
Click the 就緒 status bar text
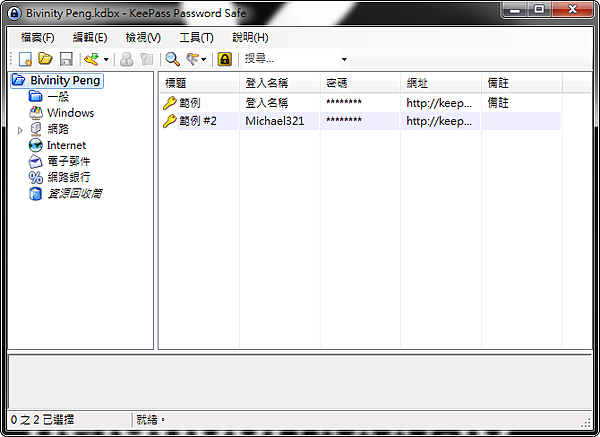[151, 420]
